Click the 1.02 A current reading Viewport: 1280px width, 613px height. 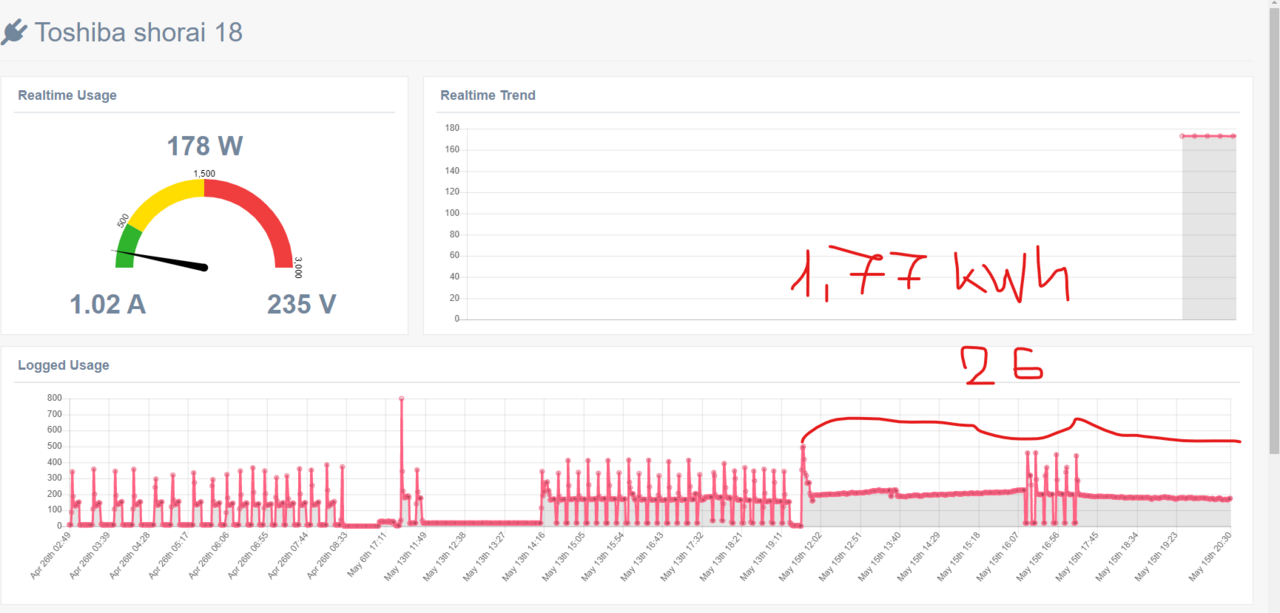pos(108,304)
